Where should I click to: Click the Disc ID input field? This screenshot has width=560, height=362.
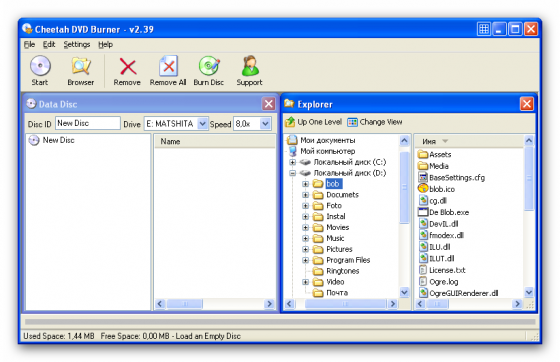[x=88, y=123]
